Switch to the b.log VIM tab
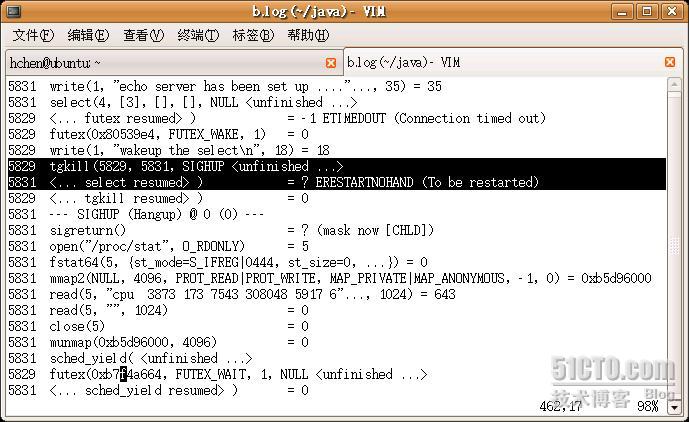The width and height of the screenshot is (689, 422). coord(513,62)
